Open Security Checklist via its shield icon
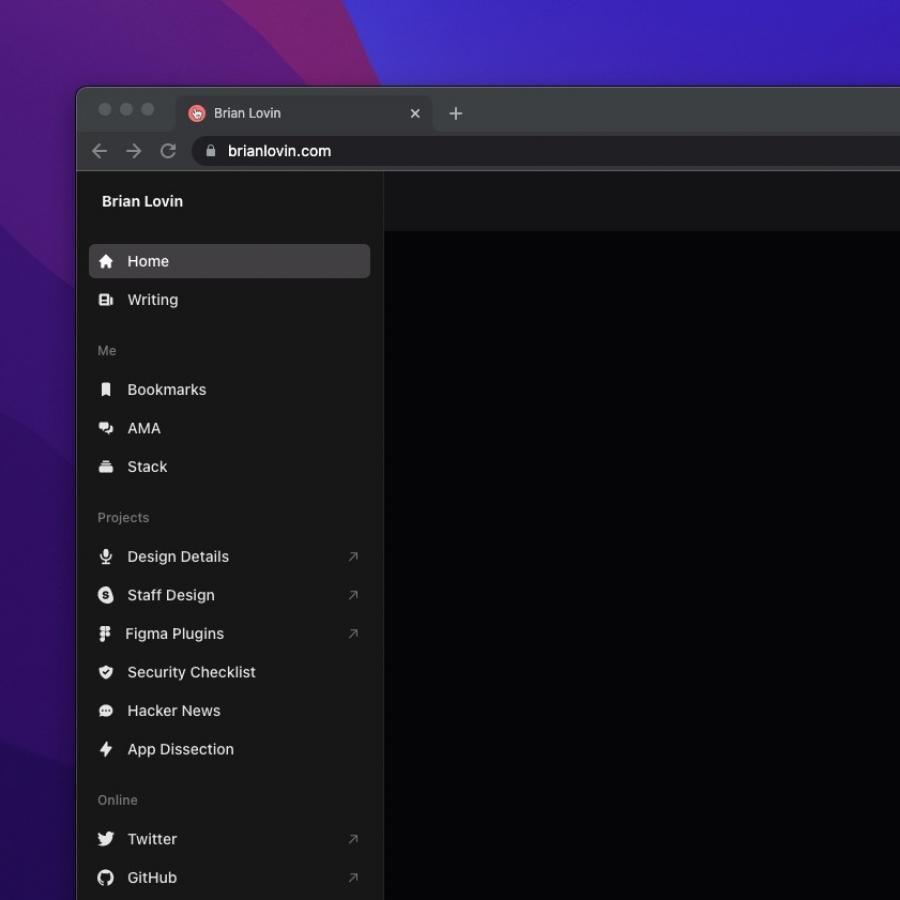This screenshot has height=900, width=900. pos(106,672)
